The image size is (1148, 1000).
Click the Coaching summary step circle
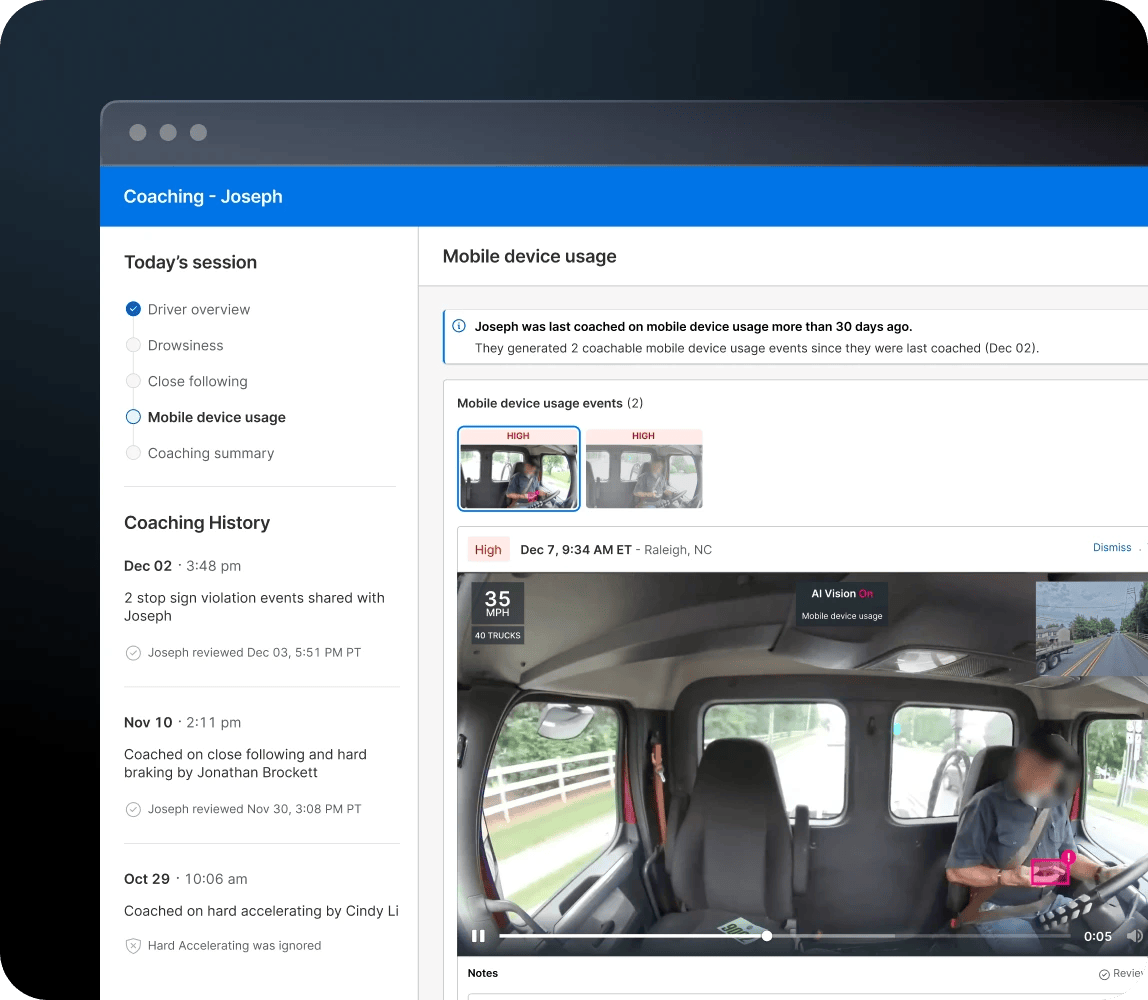coord(133,452)
